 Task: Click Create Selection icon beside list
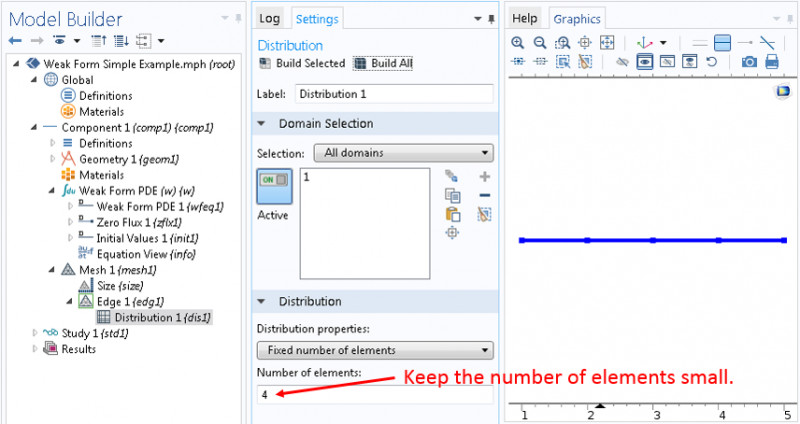[452, 177]
